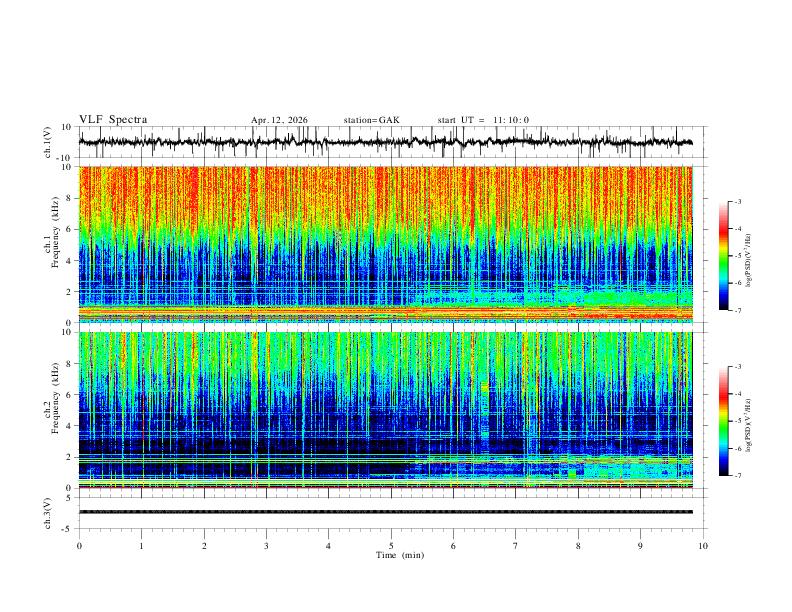Click the time axis tick label "0"
Screen dimensions: 792x612
click(x=79, y=546)
